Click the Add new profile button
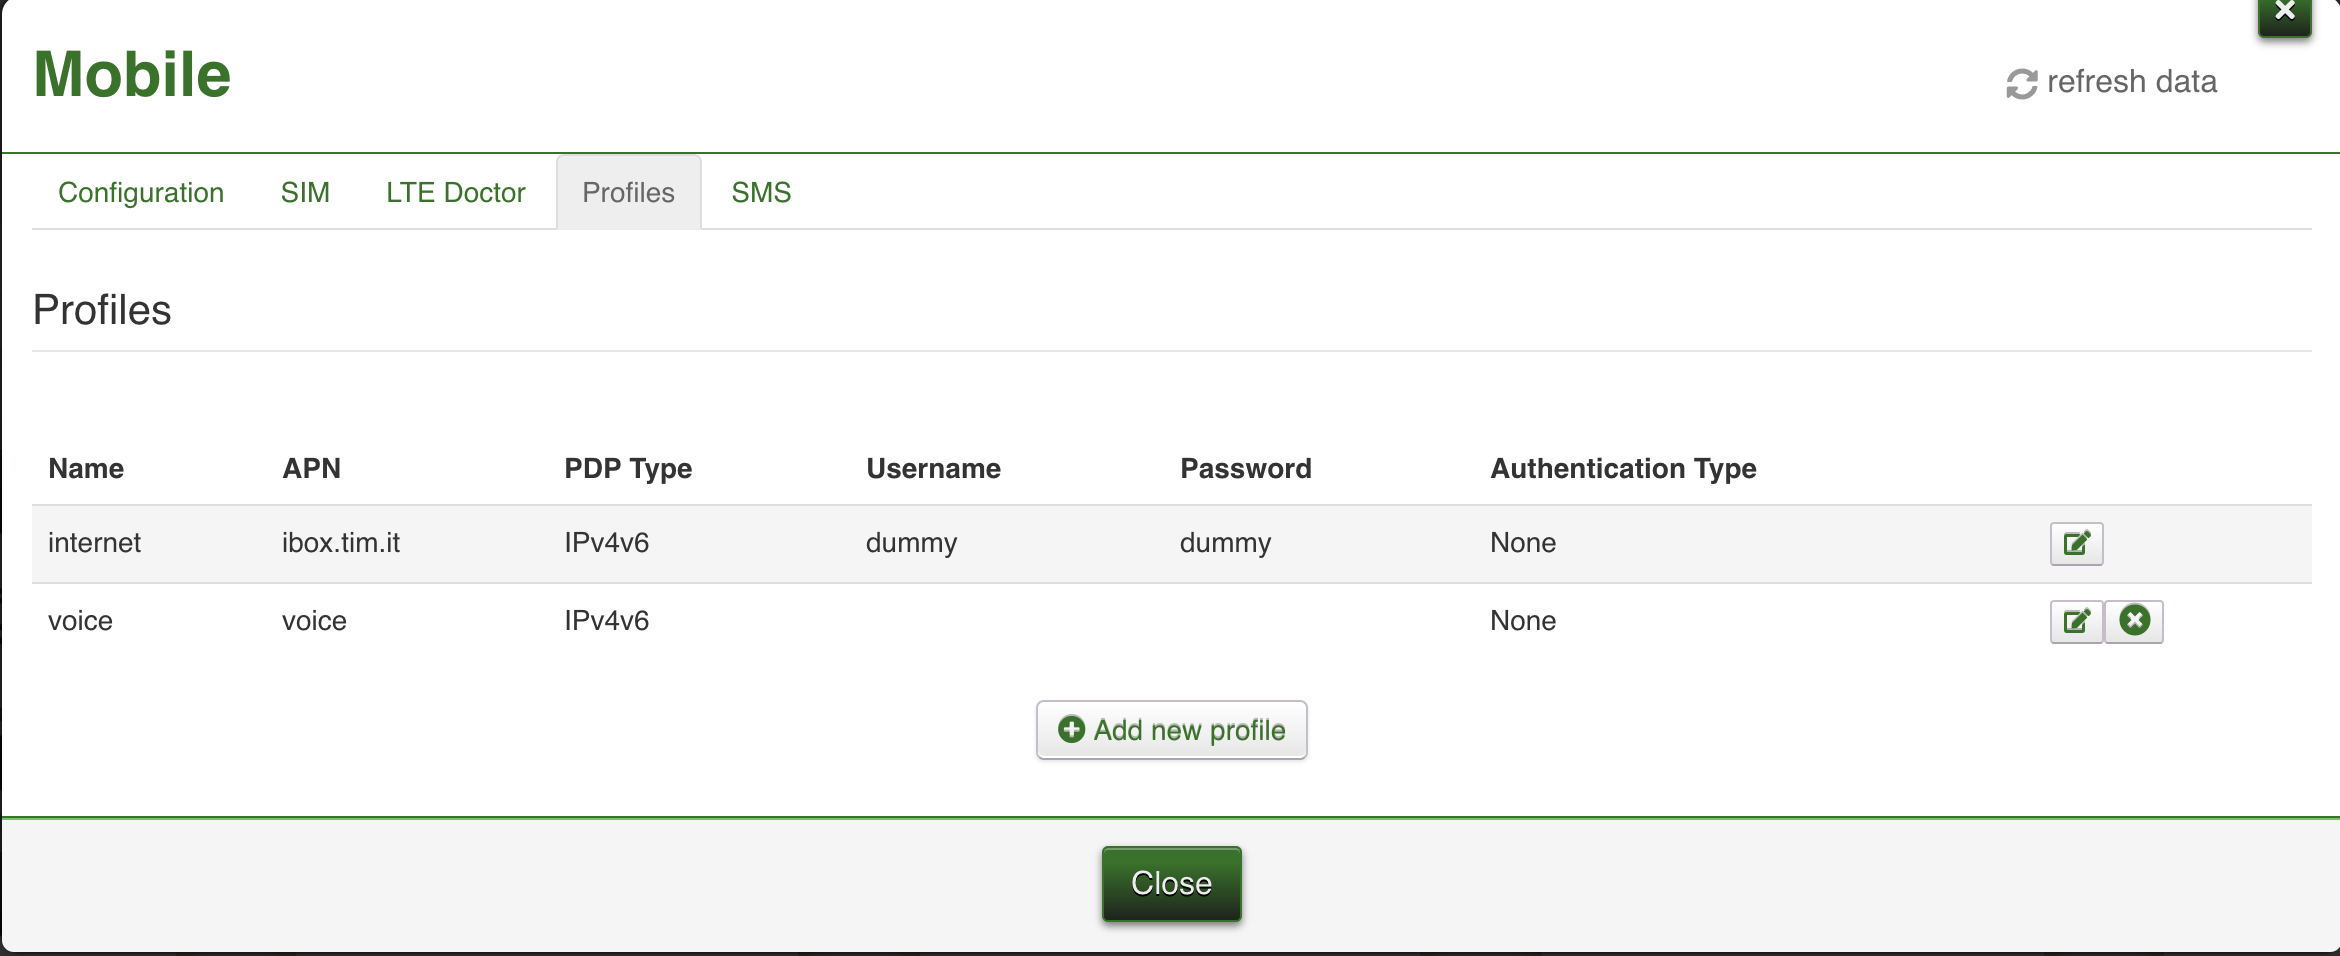This screenshot has width=2340, height=956. 1171,730
